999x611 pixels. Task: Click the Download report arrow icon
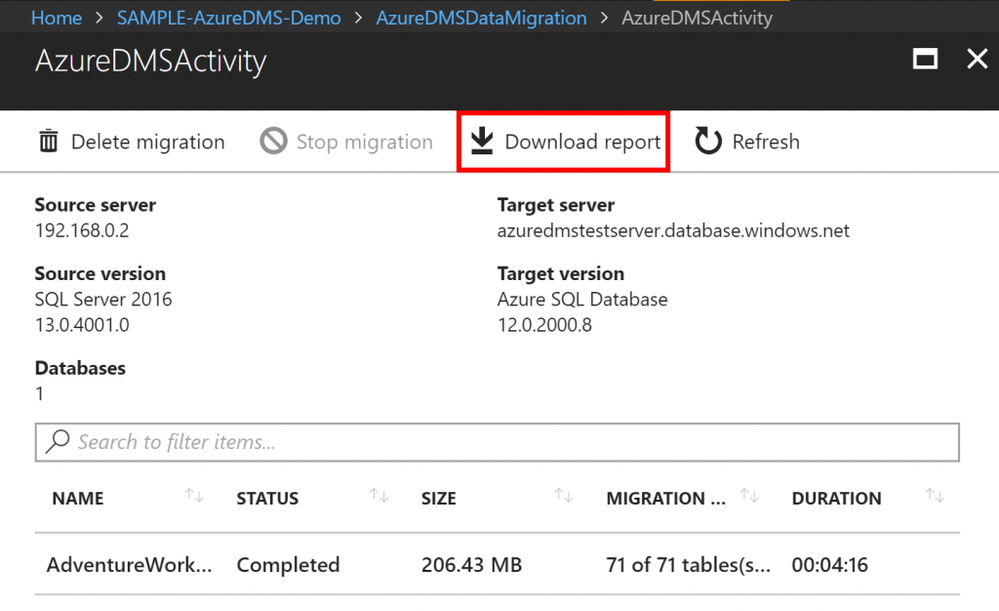click(x=482, y=141)
